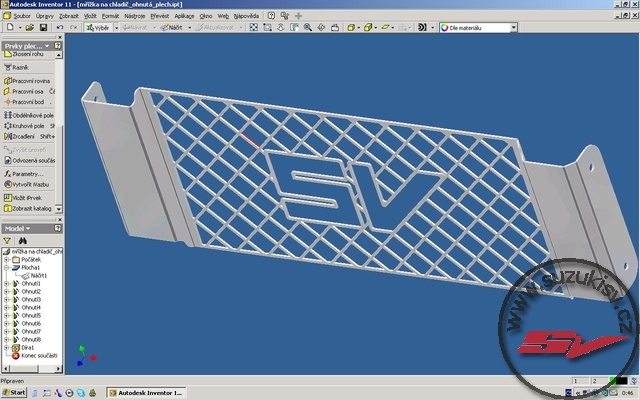The image size is (640, 400).
Task: Collapse the Plocha1 tree node
Action: point(6,268)
